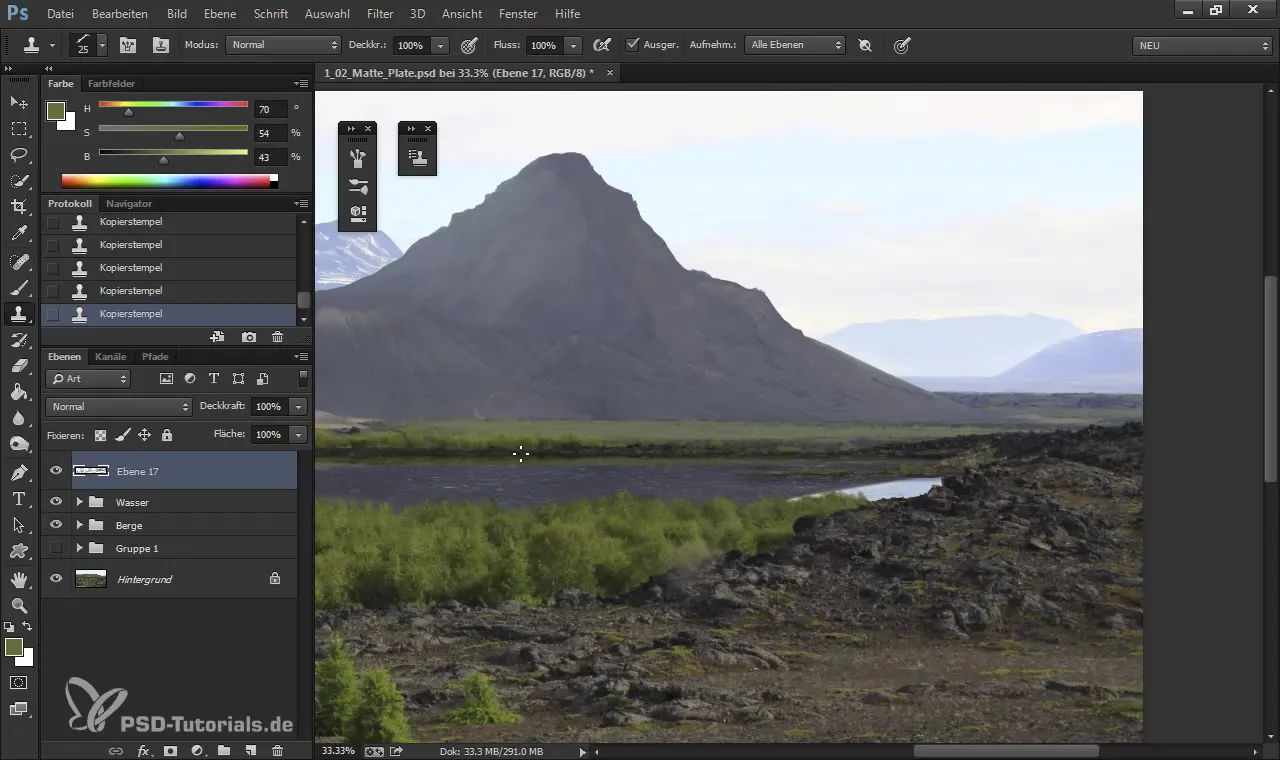Select the Crop tool

pyautogui.click(x=19, y=207)
